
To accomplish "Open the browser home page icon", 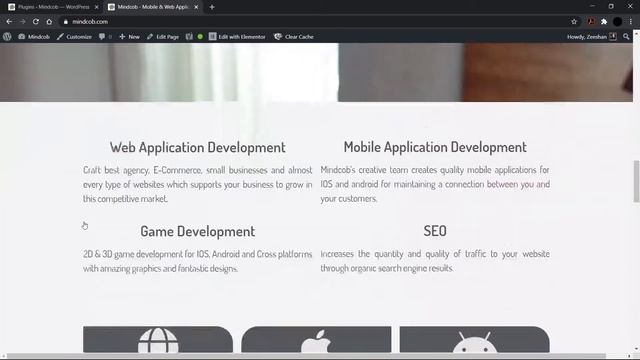I will click(49, 22).
